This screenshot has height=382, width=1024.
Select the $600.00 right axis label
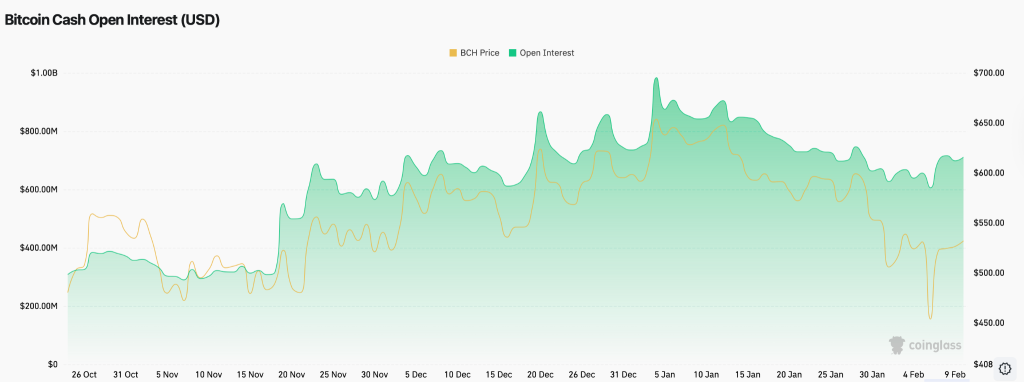(989, 173)
